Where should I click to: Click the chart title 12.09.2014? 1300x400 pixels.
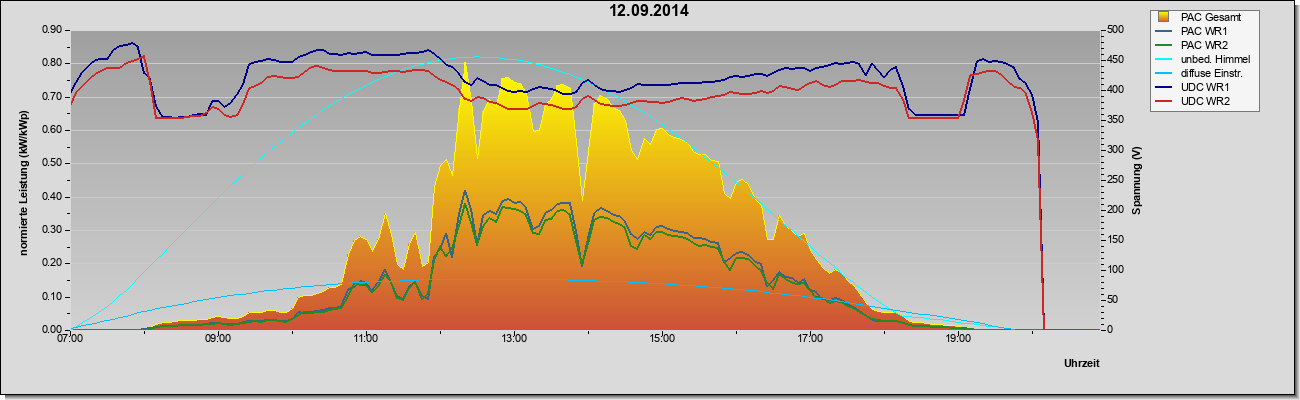coord(649,11)
